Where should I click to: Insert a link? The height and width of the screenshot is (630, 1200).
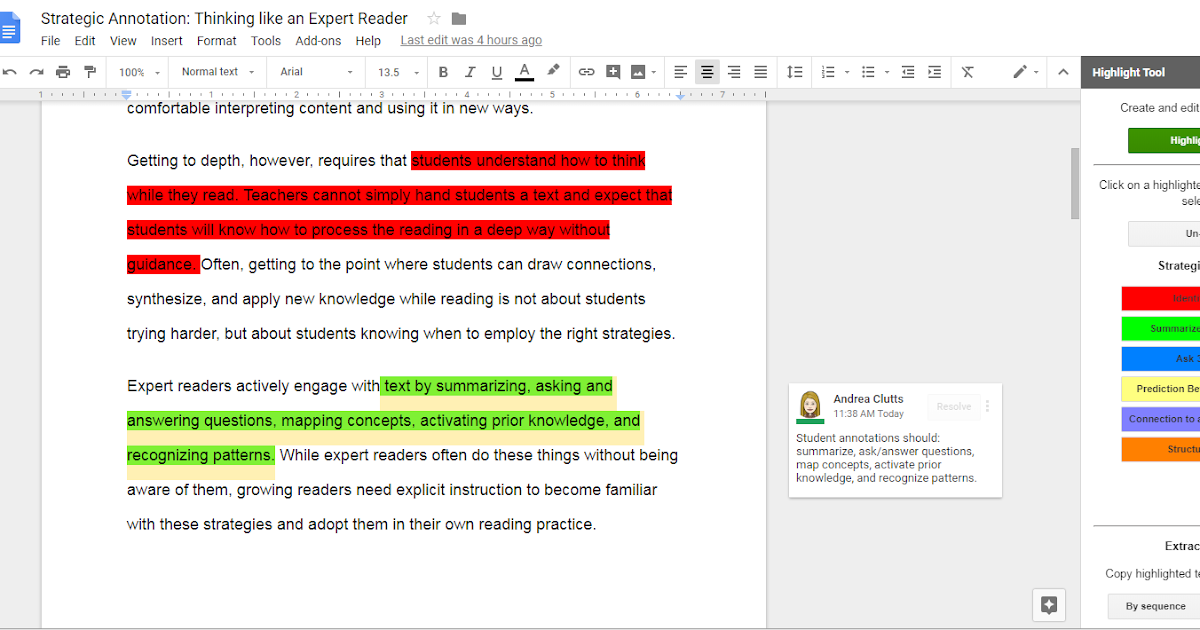[x=586, y=71]
